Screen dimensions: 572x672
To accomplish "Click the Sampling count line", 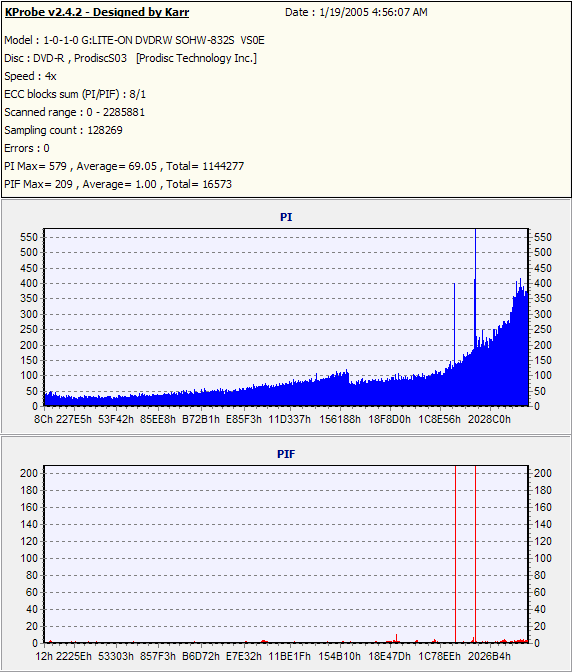I will click(63, 130).
